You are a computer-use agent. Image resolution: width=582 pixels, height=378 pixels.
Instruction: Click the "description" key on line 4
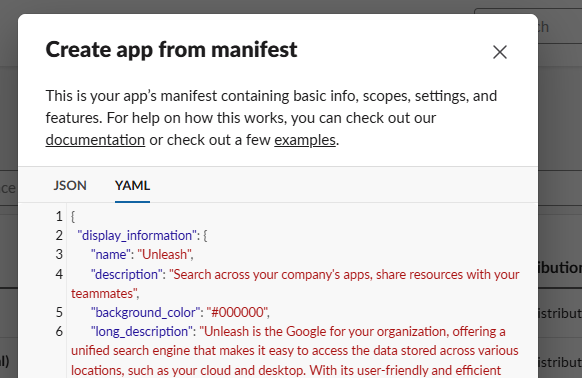click(127, 274)
